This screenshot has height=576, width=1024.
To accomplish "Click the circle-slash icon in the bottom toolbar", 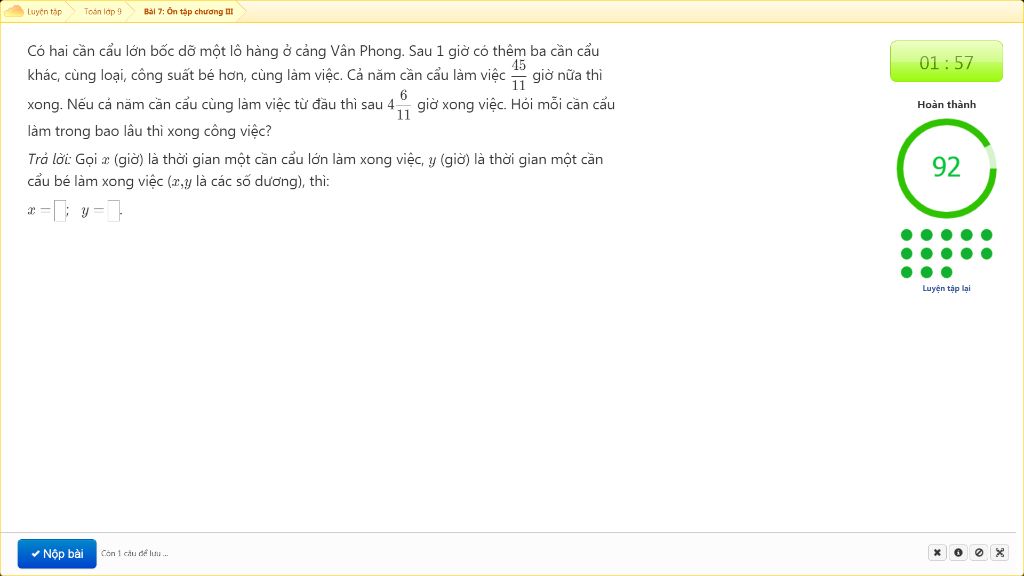I will (x=979, y=552).
